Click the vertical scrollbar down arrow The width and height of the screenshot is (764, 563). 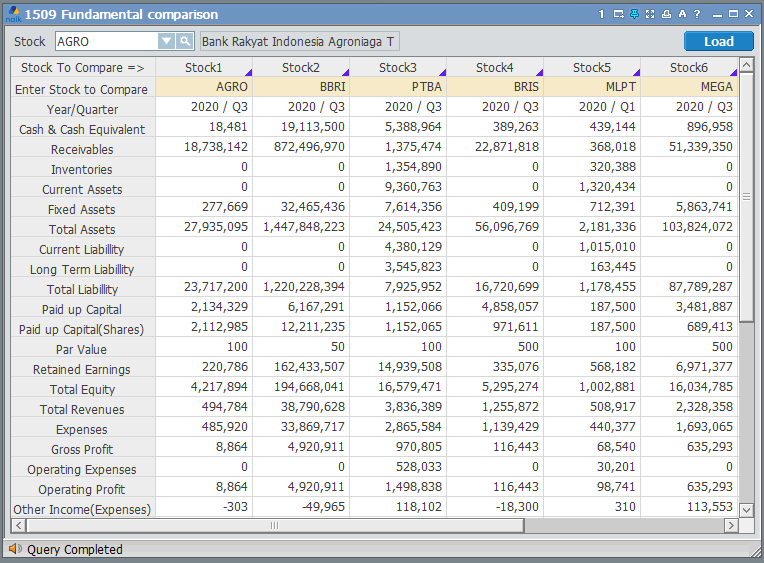(746, 509)
